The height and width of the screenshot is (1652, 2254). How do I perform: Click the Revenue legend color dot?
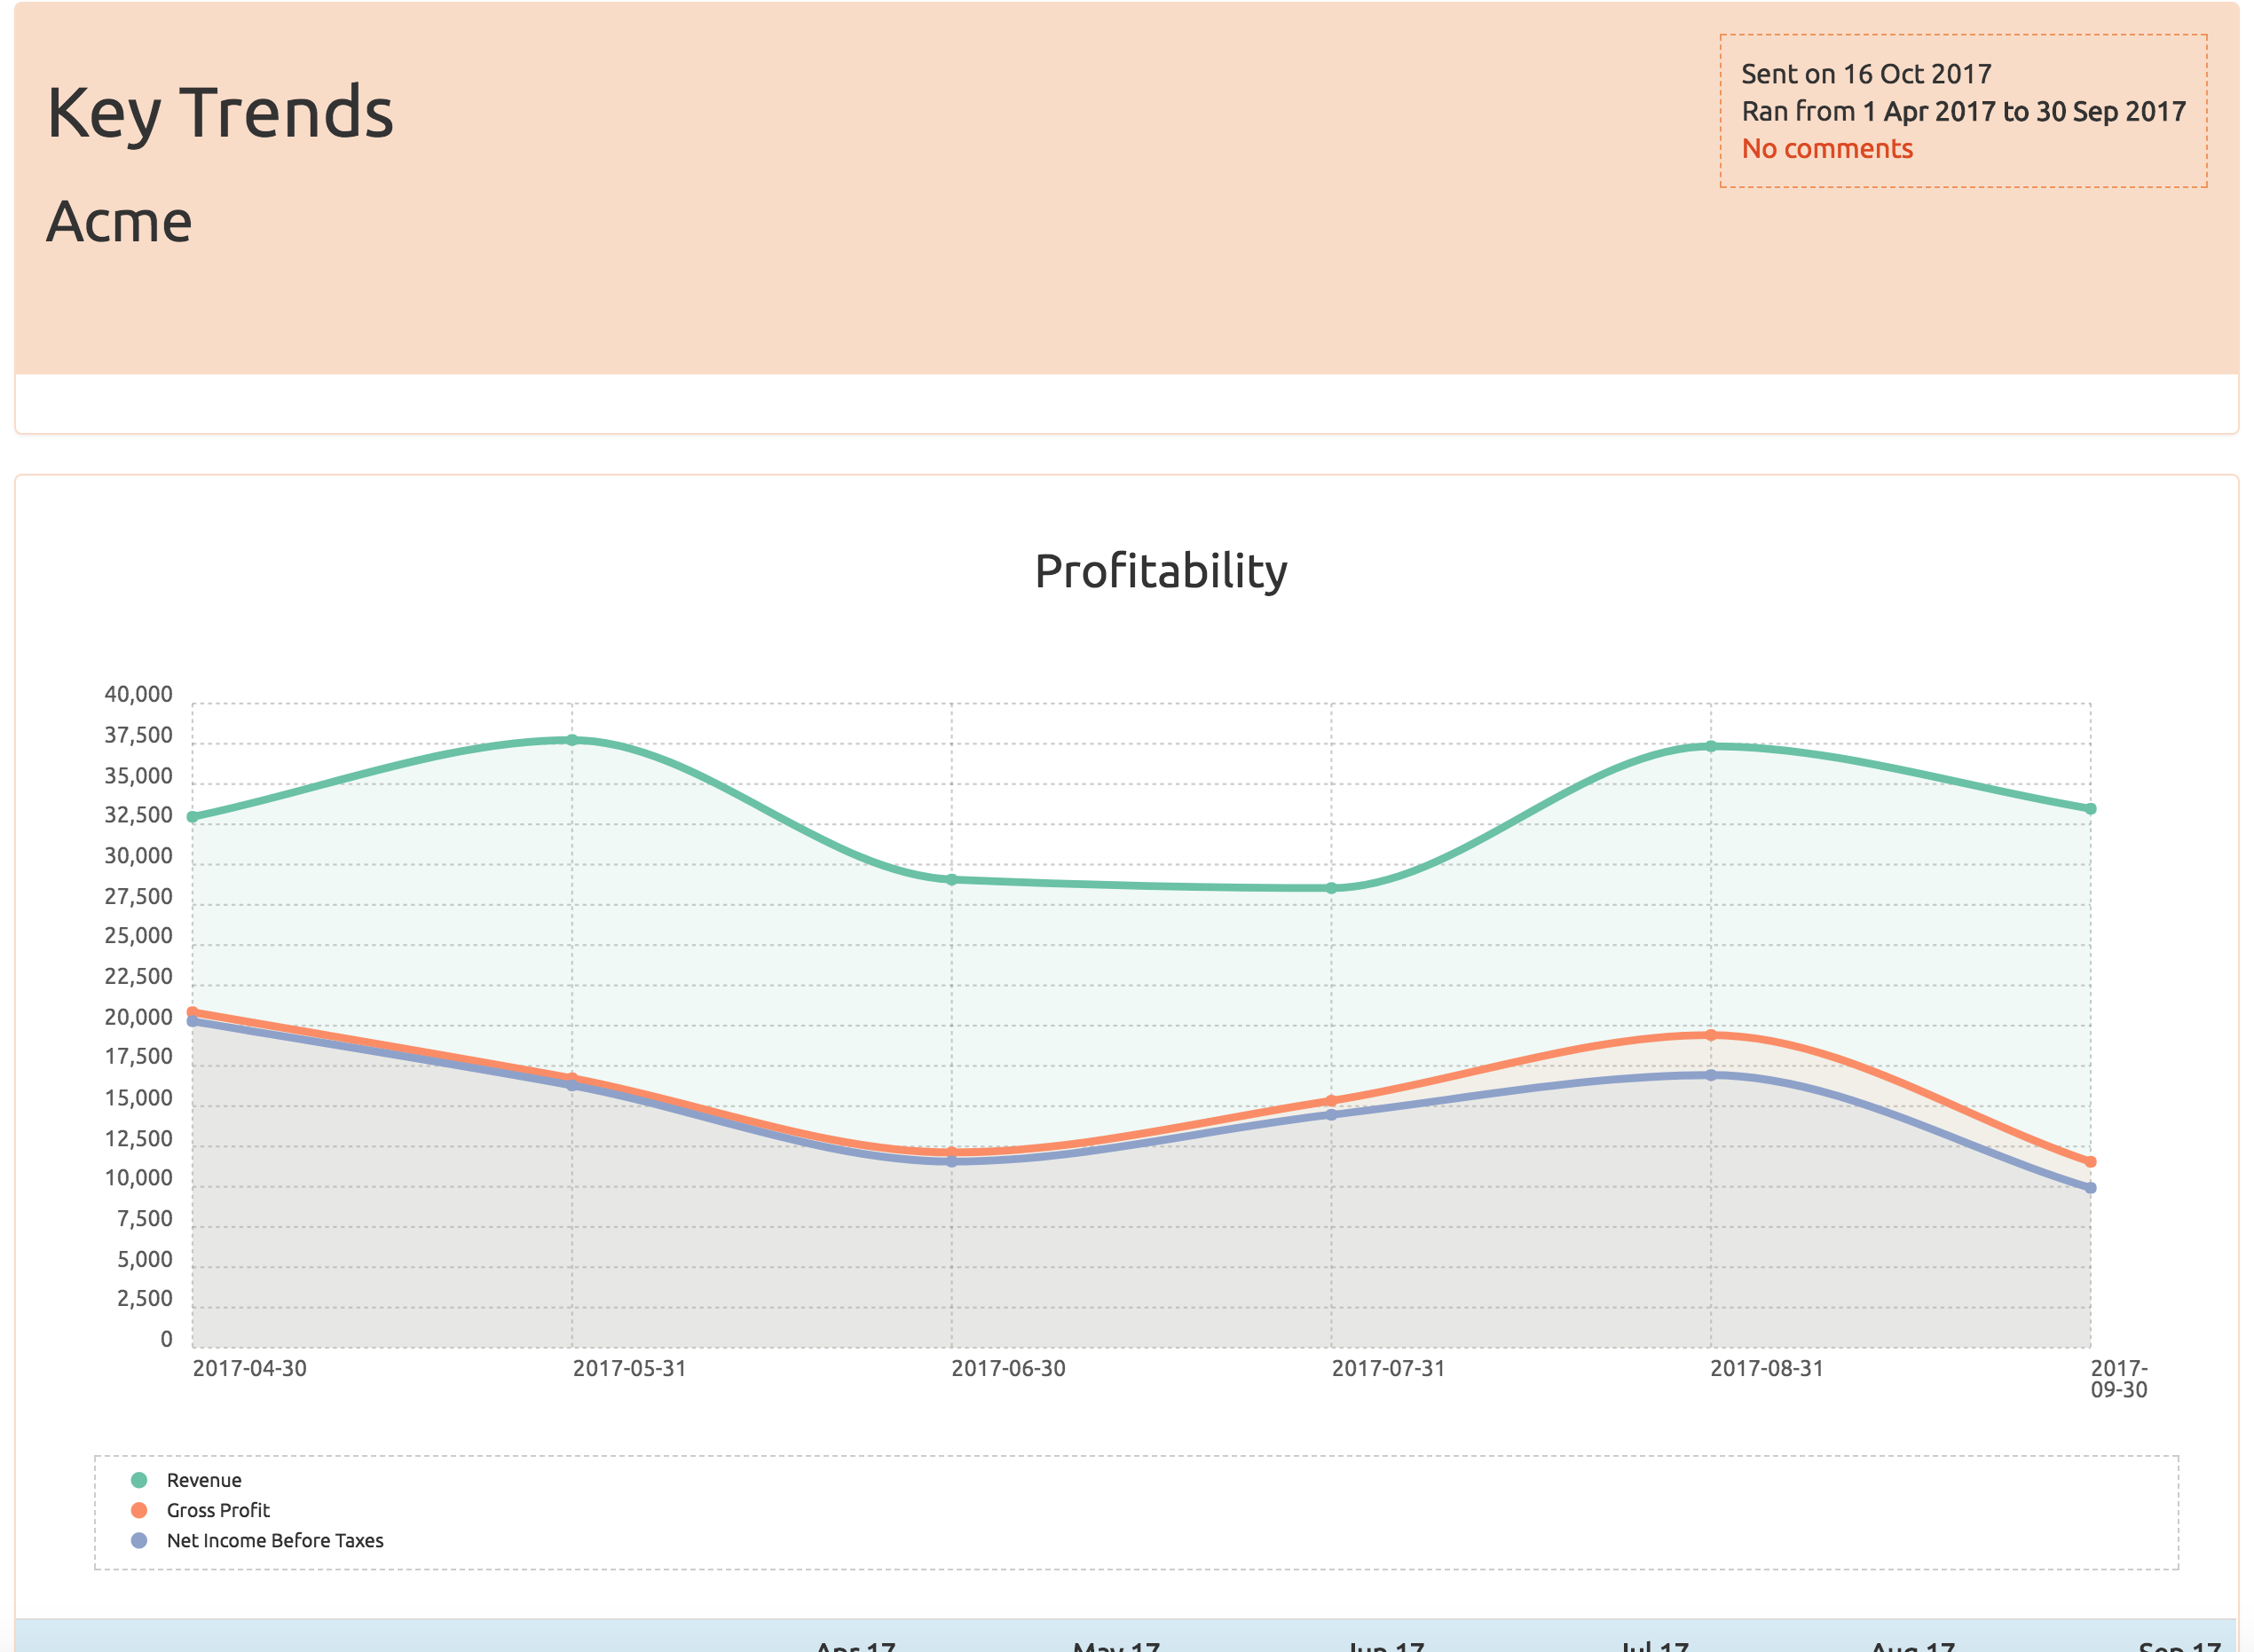click(x=139, y=1480)
